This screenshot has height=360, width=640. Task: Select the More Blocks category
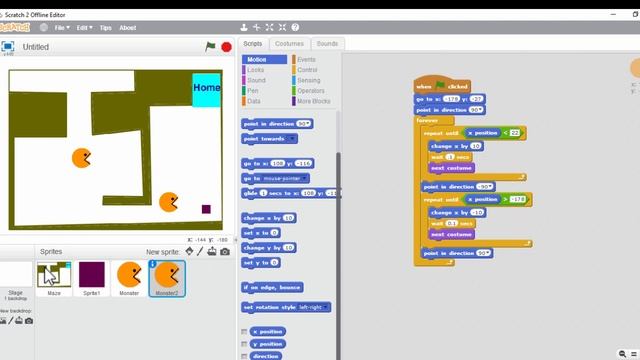[313, 101]
